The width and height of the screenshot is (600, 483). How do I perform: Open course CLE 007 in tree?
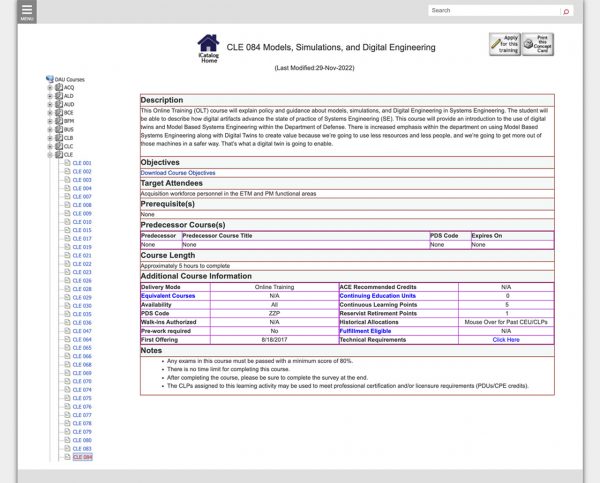[82, 197]
